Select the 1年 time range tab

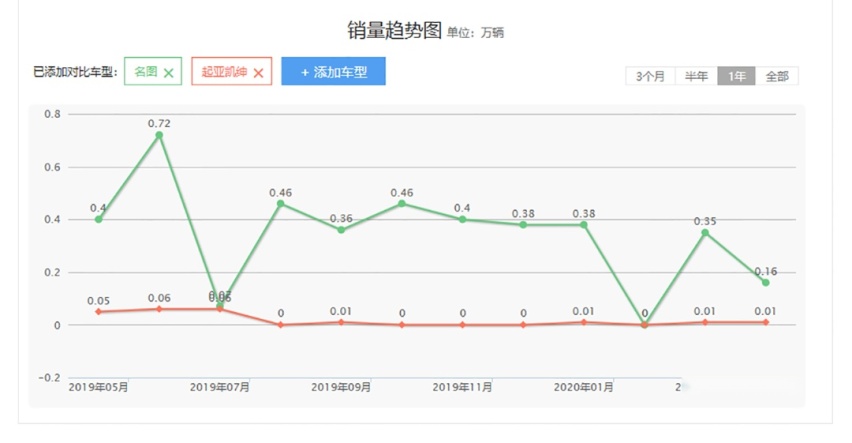(736, 76)
